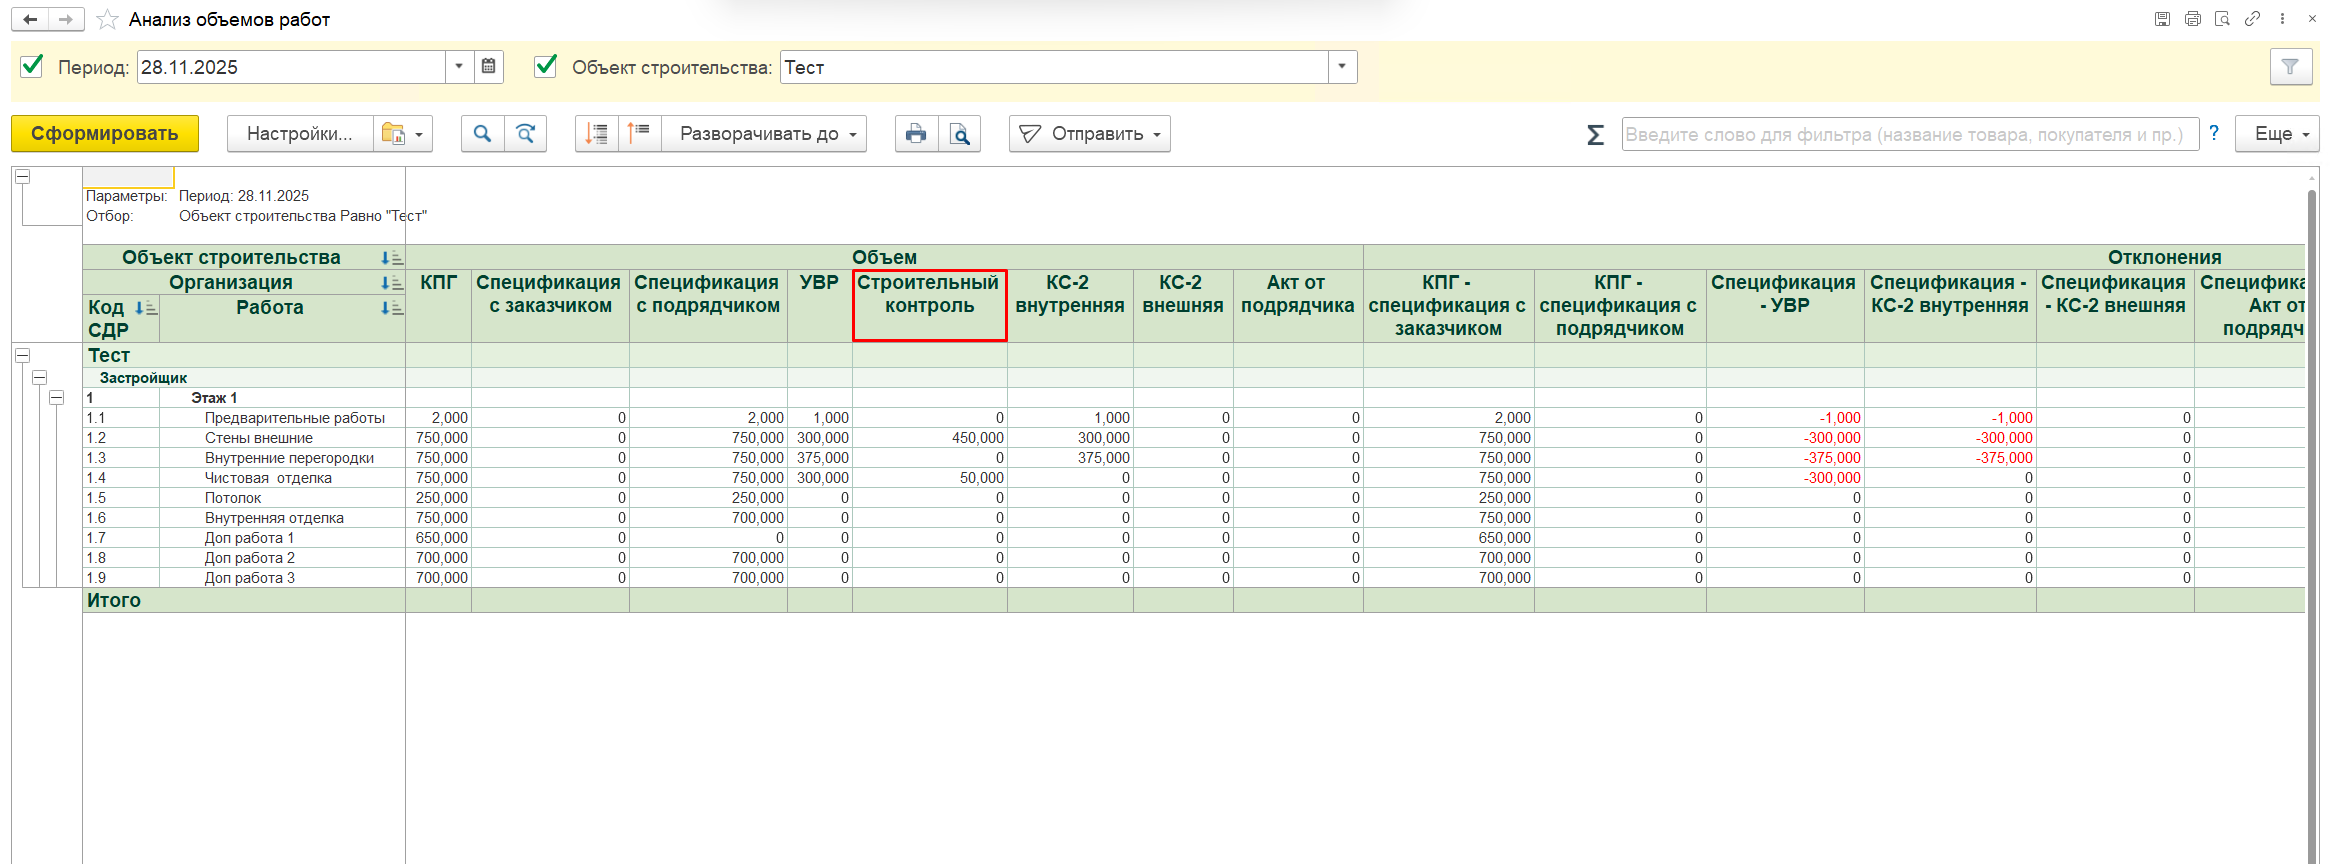This screenshot has height=864, width=2330.
Task: Collapse the Этаж 1 group in report
Action: [x=57, y=398]
